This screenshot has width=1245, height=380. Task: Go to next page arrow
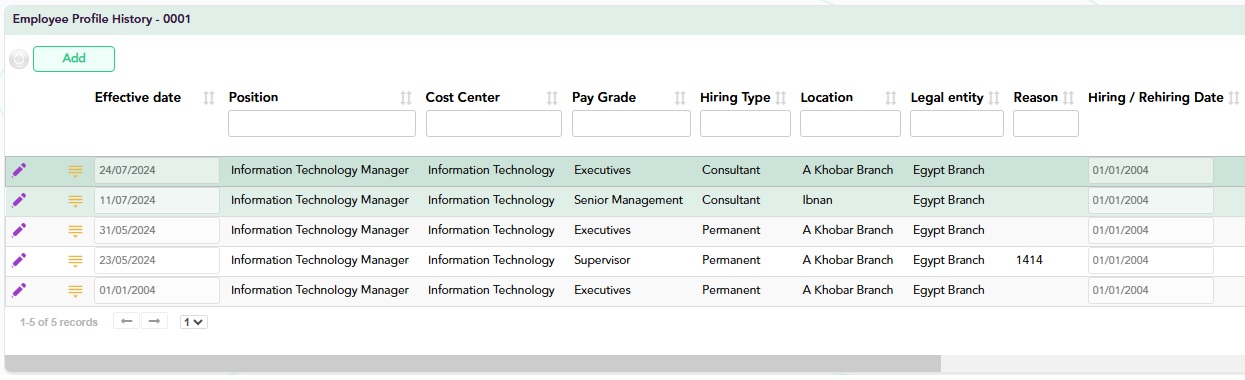(154, 322)
